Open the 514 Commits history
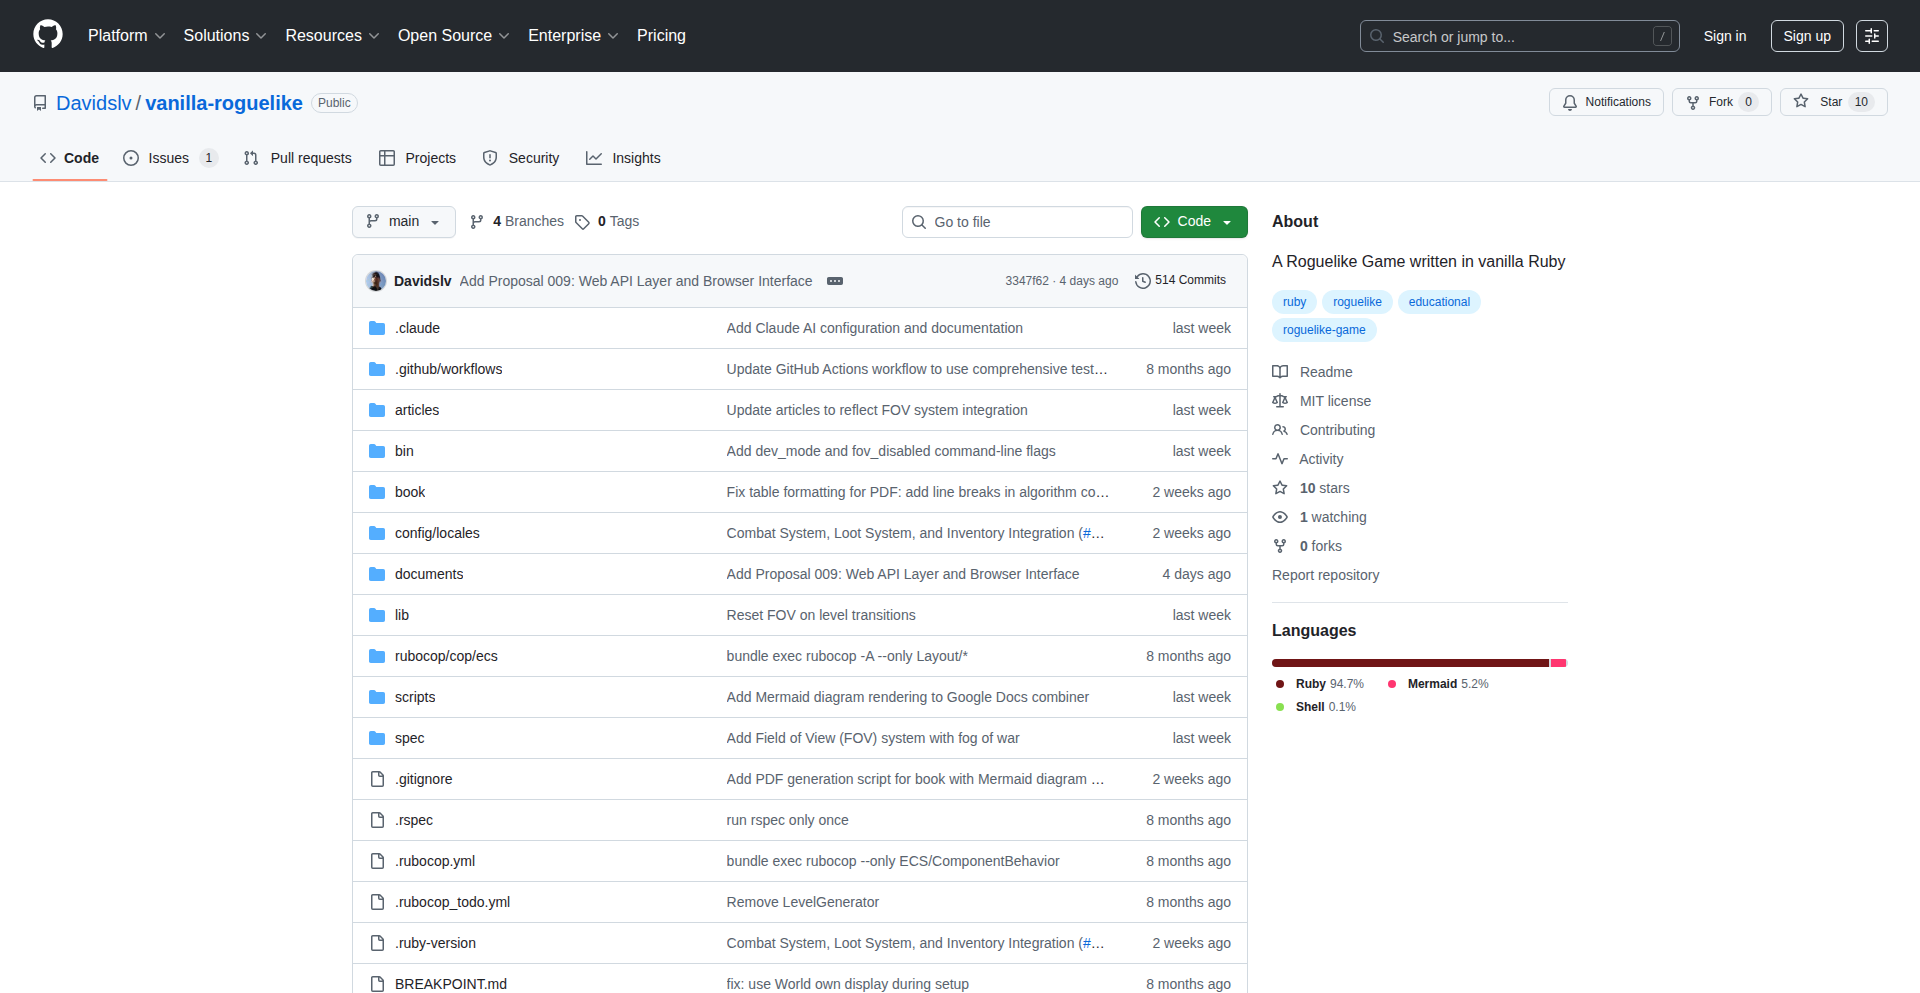This screenshot has width=1920, height=993. click(x=1180, y=281)
